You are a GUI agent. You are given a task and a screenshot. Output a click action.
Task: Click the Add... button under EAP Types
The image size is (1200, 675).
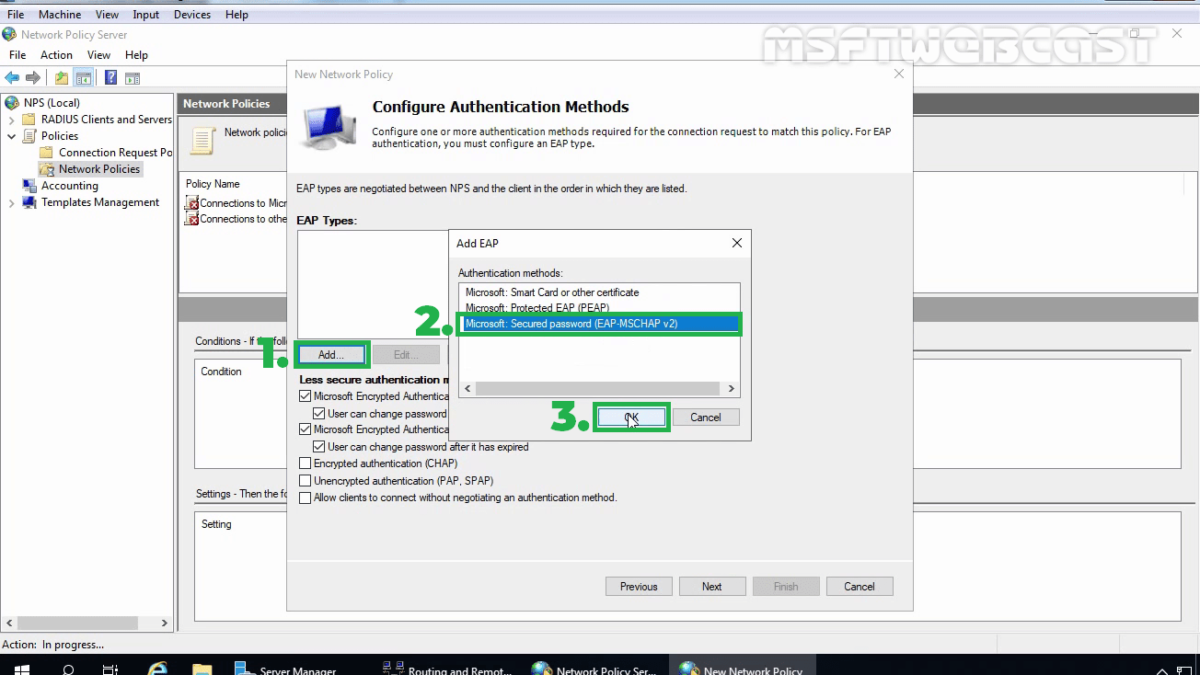[331, 355]
